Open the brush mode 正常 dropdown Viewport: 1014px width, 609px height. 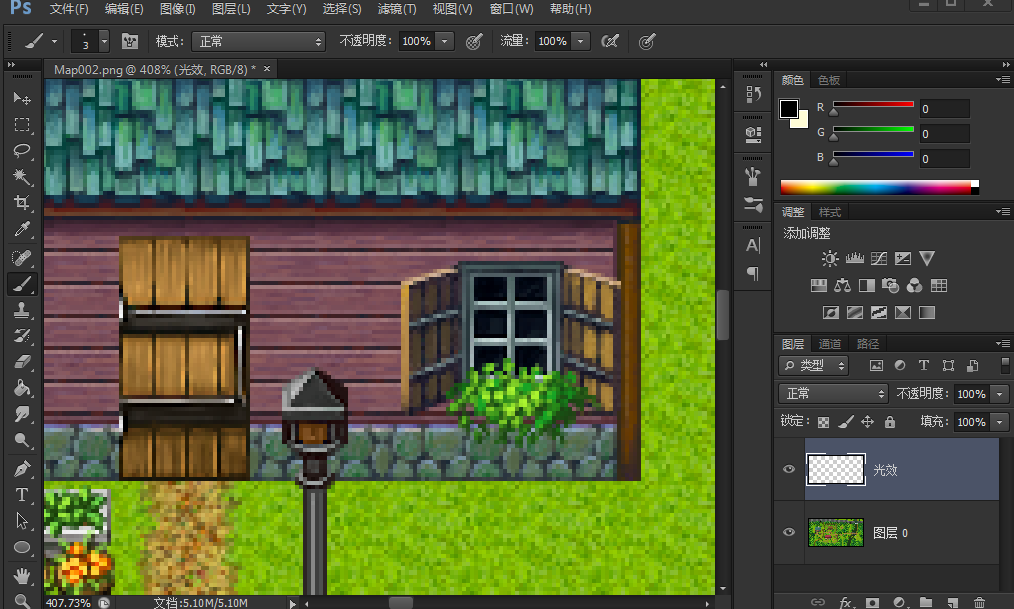[x=258, y=41]
